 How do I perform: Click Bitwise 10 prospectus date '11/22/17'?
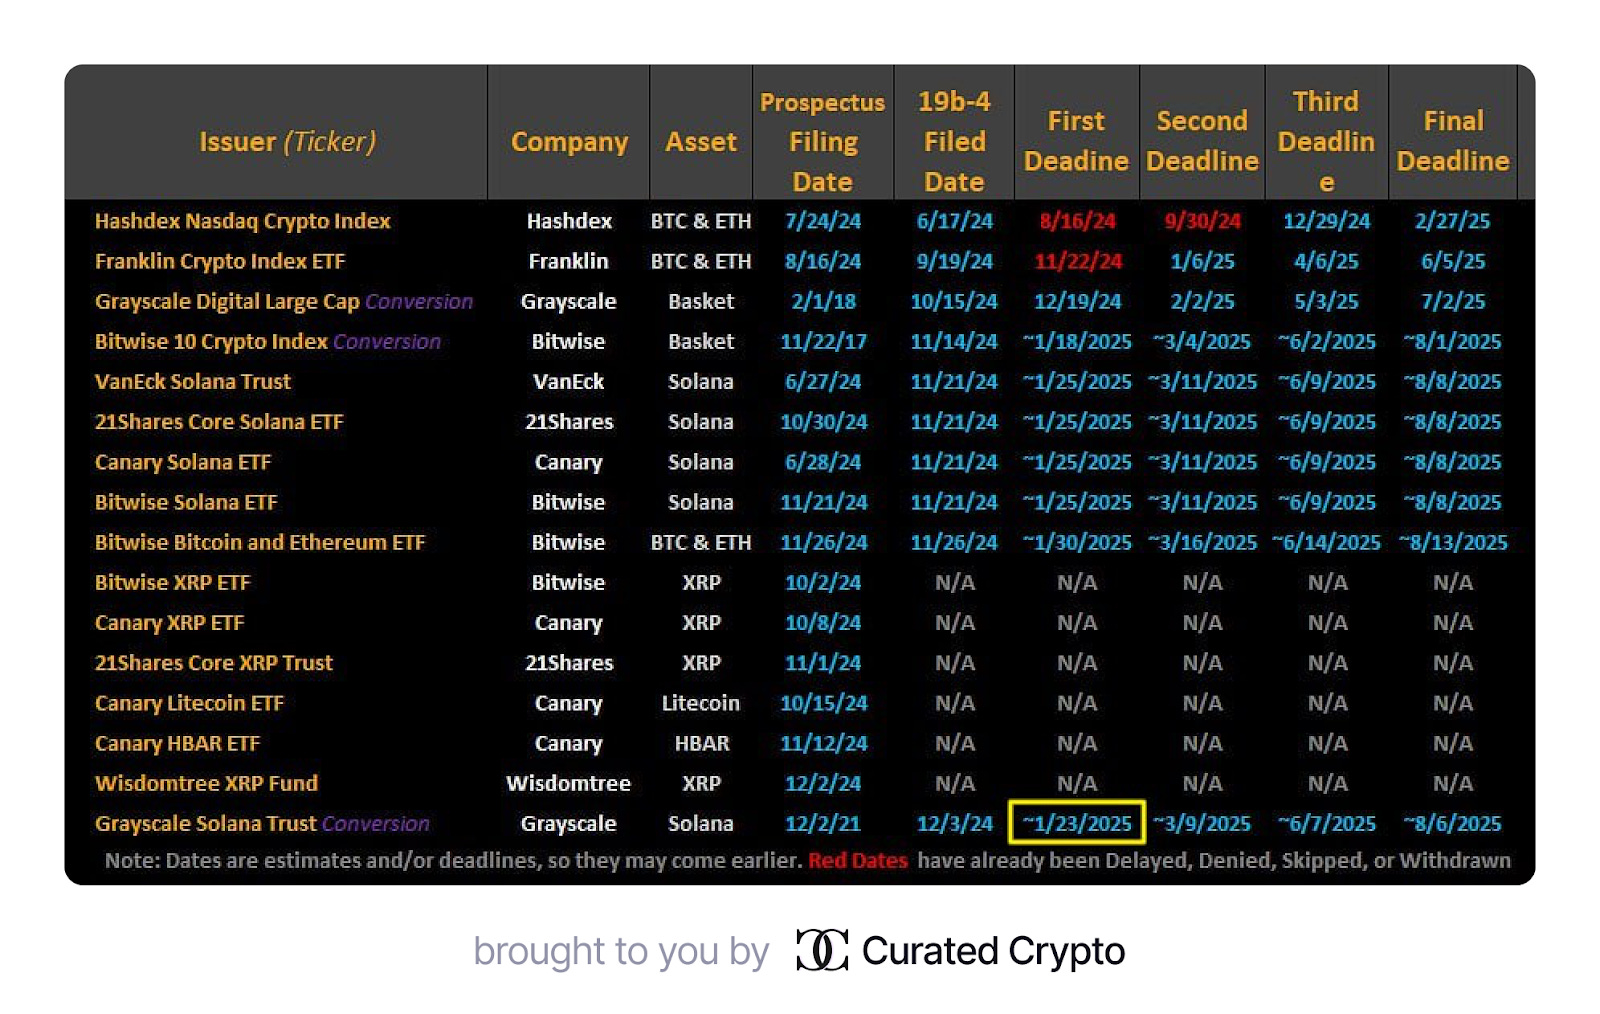[823, 341]
